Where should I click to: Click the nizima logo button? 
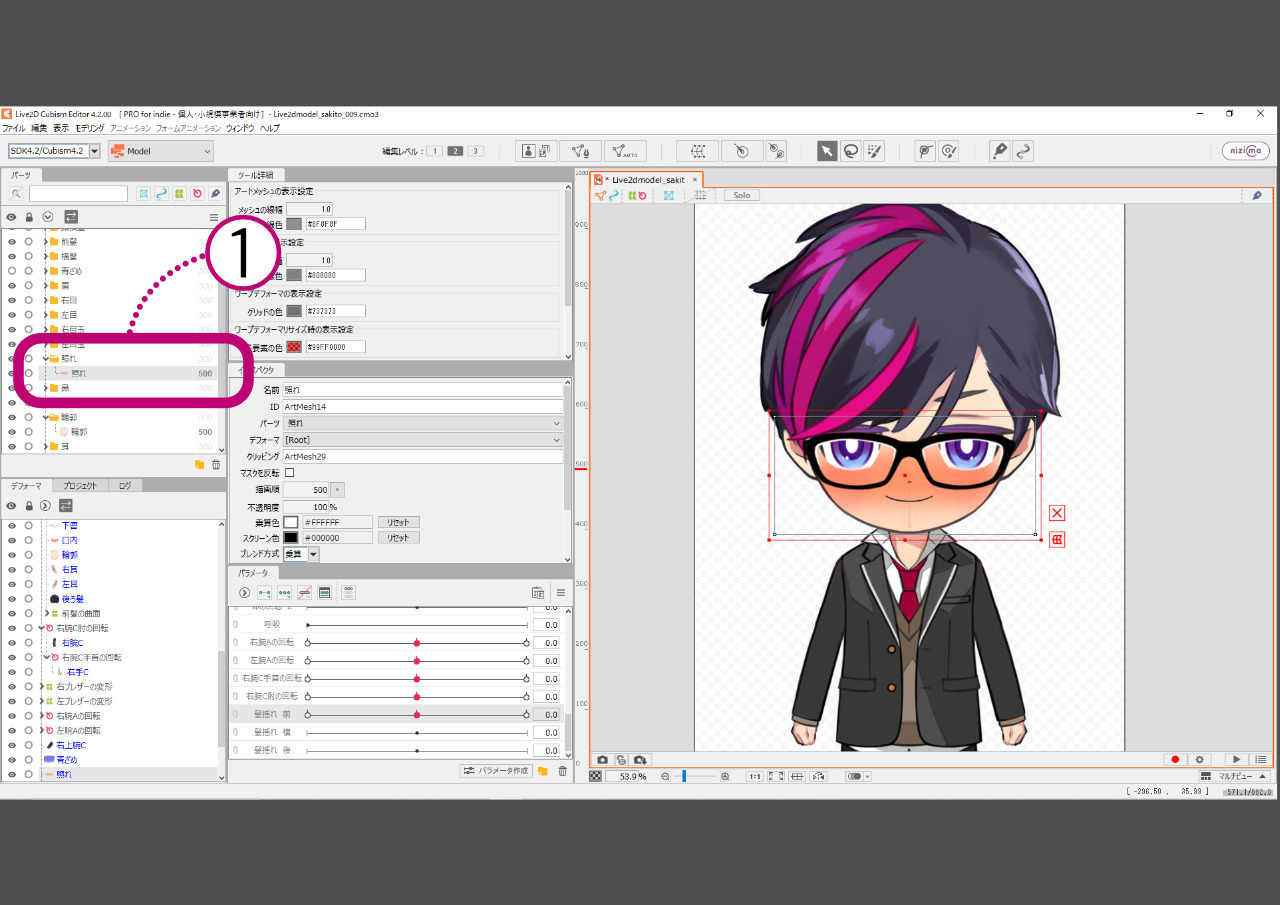click(1245, 151)
